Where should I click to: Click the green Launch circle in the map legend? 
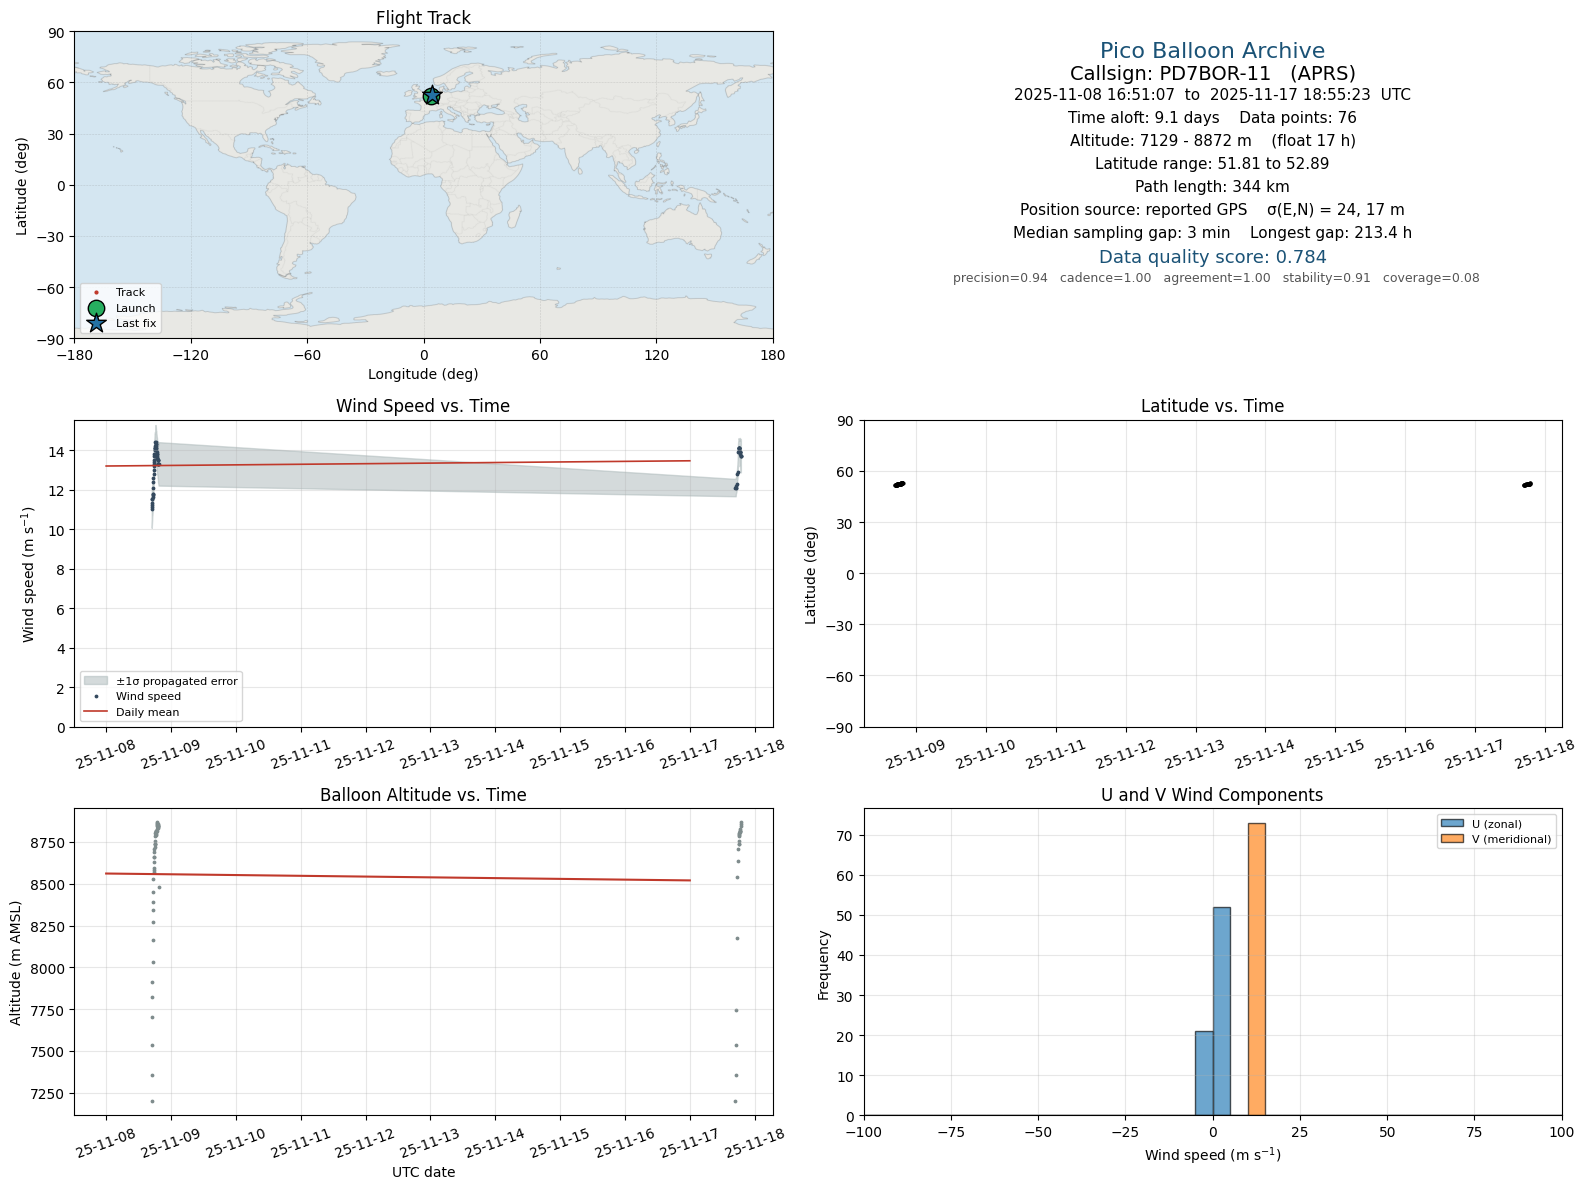click(x=96, y=308)
